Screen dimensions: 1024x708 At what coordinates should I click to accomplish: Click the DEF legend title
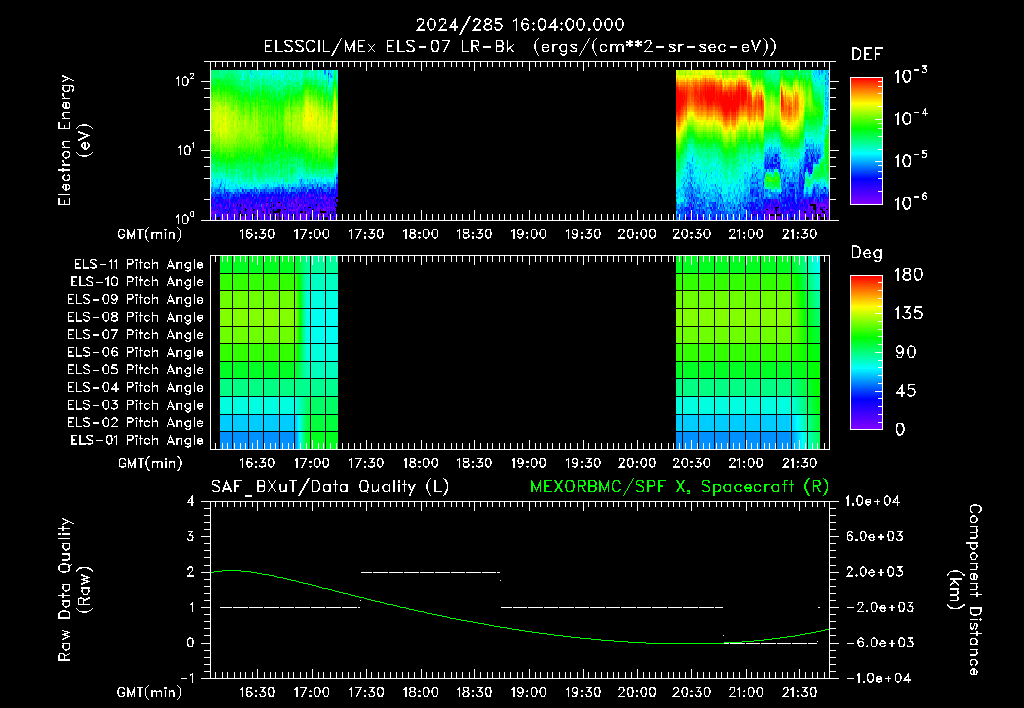pos(866,54)
